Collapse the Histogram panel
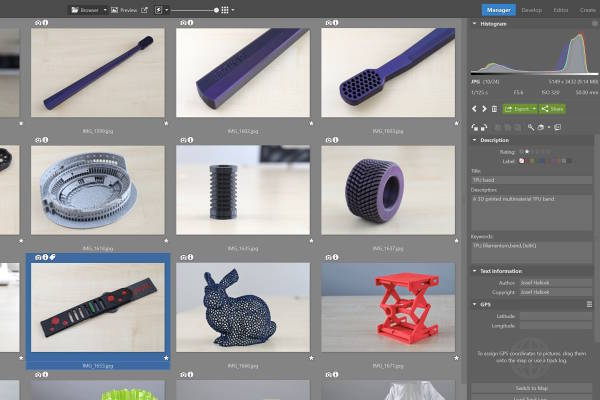600x400 pixels. pyautogui.click(x=474, y=24)
